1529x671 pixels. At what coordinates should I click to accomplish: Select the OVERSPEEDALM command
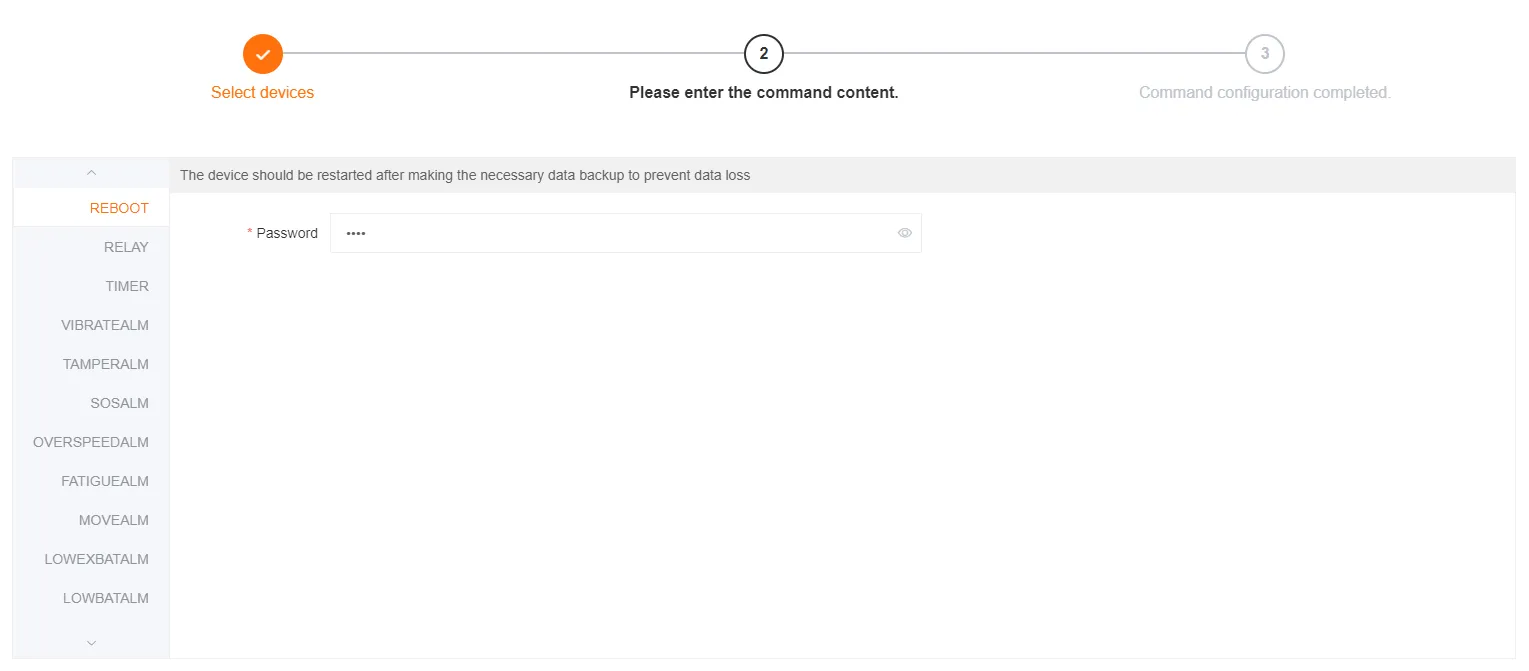pos(91,442)
